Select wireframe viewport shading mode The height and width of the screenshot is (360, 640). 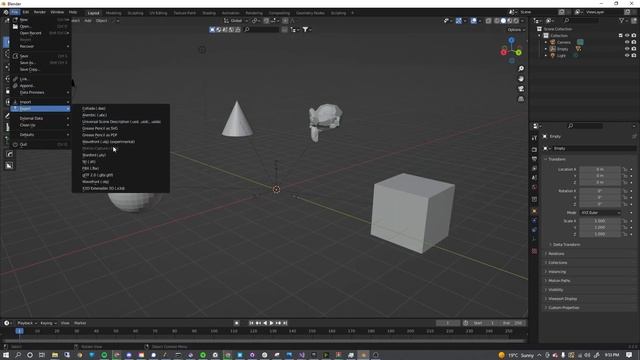coord(496,20)
